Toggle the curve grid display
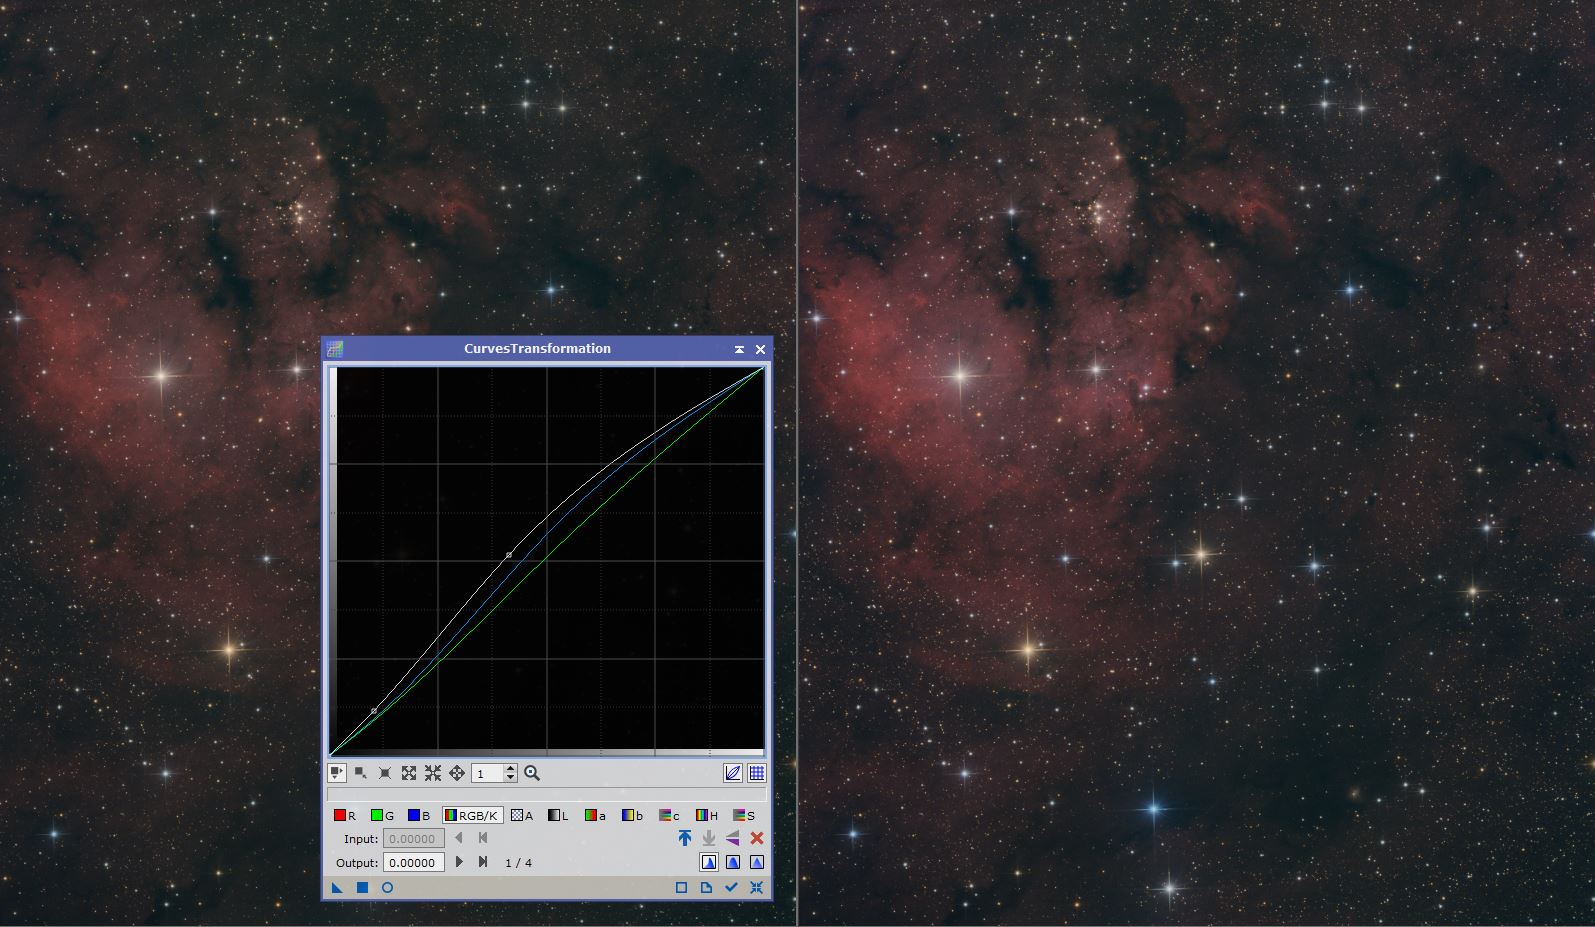 [757, 773]
